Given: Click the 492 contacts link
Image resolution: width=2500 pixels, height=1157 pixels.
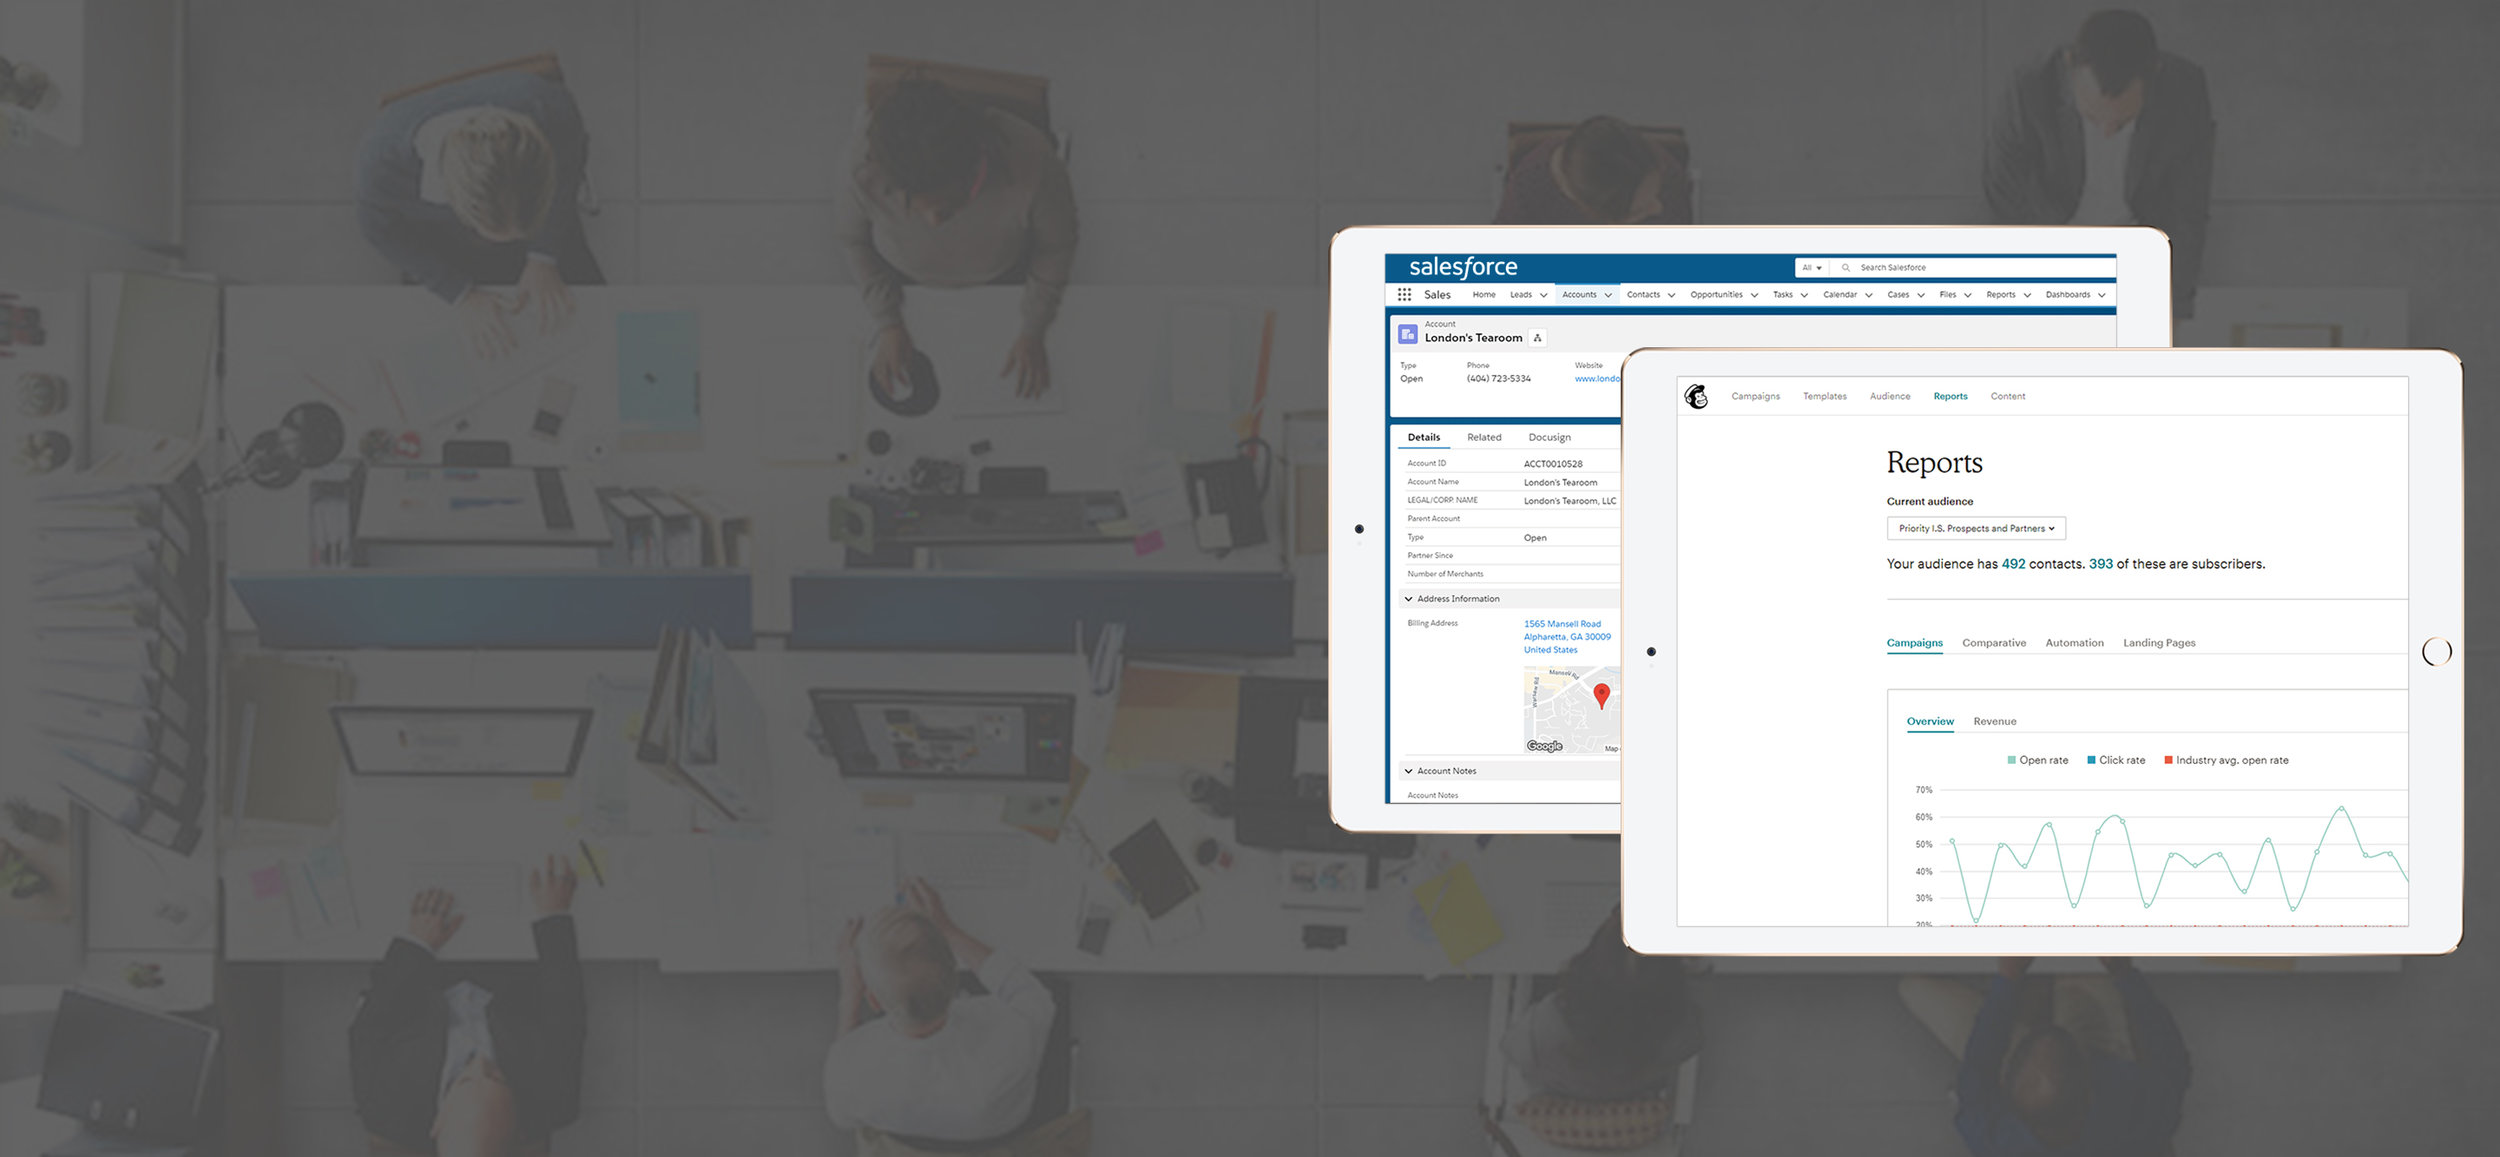Looking at the screenshot, I should pyautogui.click(x=2013, y=564).
